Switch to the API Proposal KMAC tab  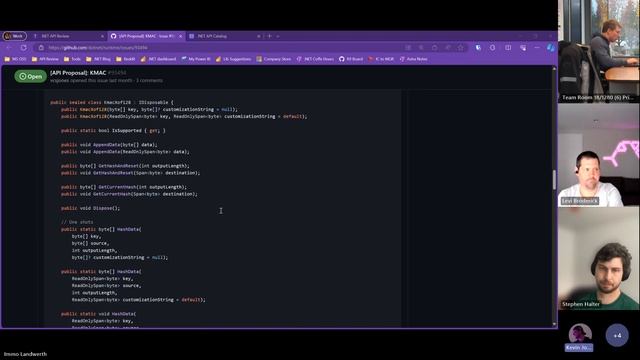tap(146, 36)
